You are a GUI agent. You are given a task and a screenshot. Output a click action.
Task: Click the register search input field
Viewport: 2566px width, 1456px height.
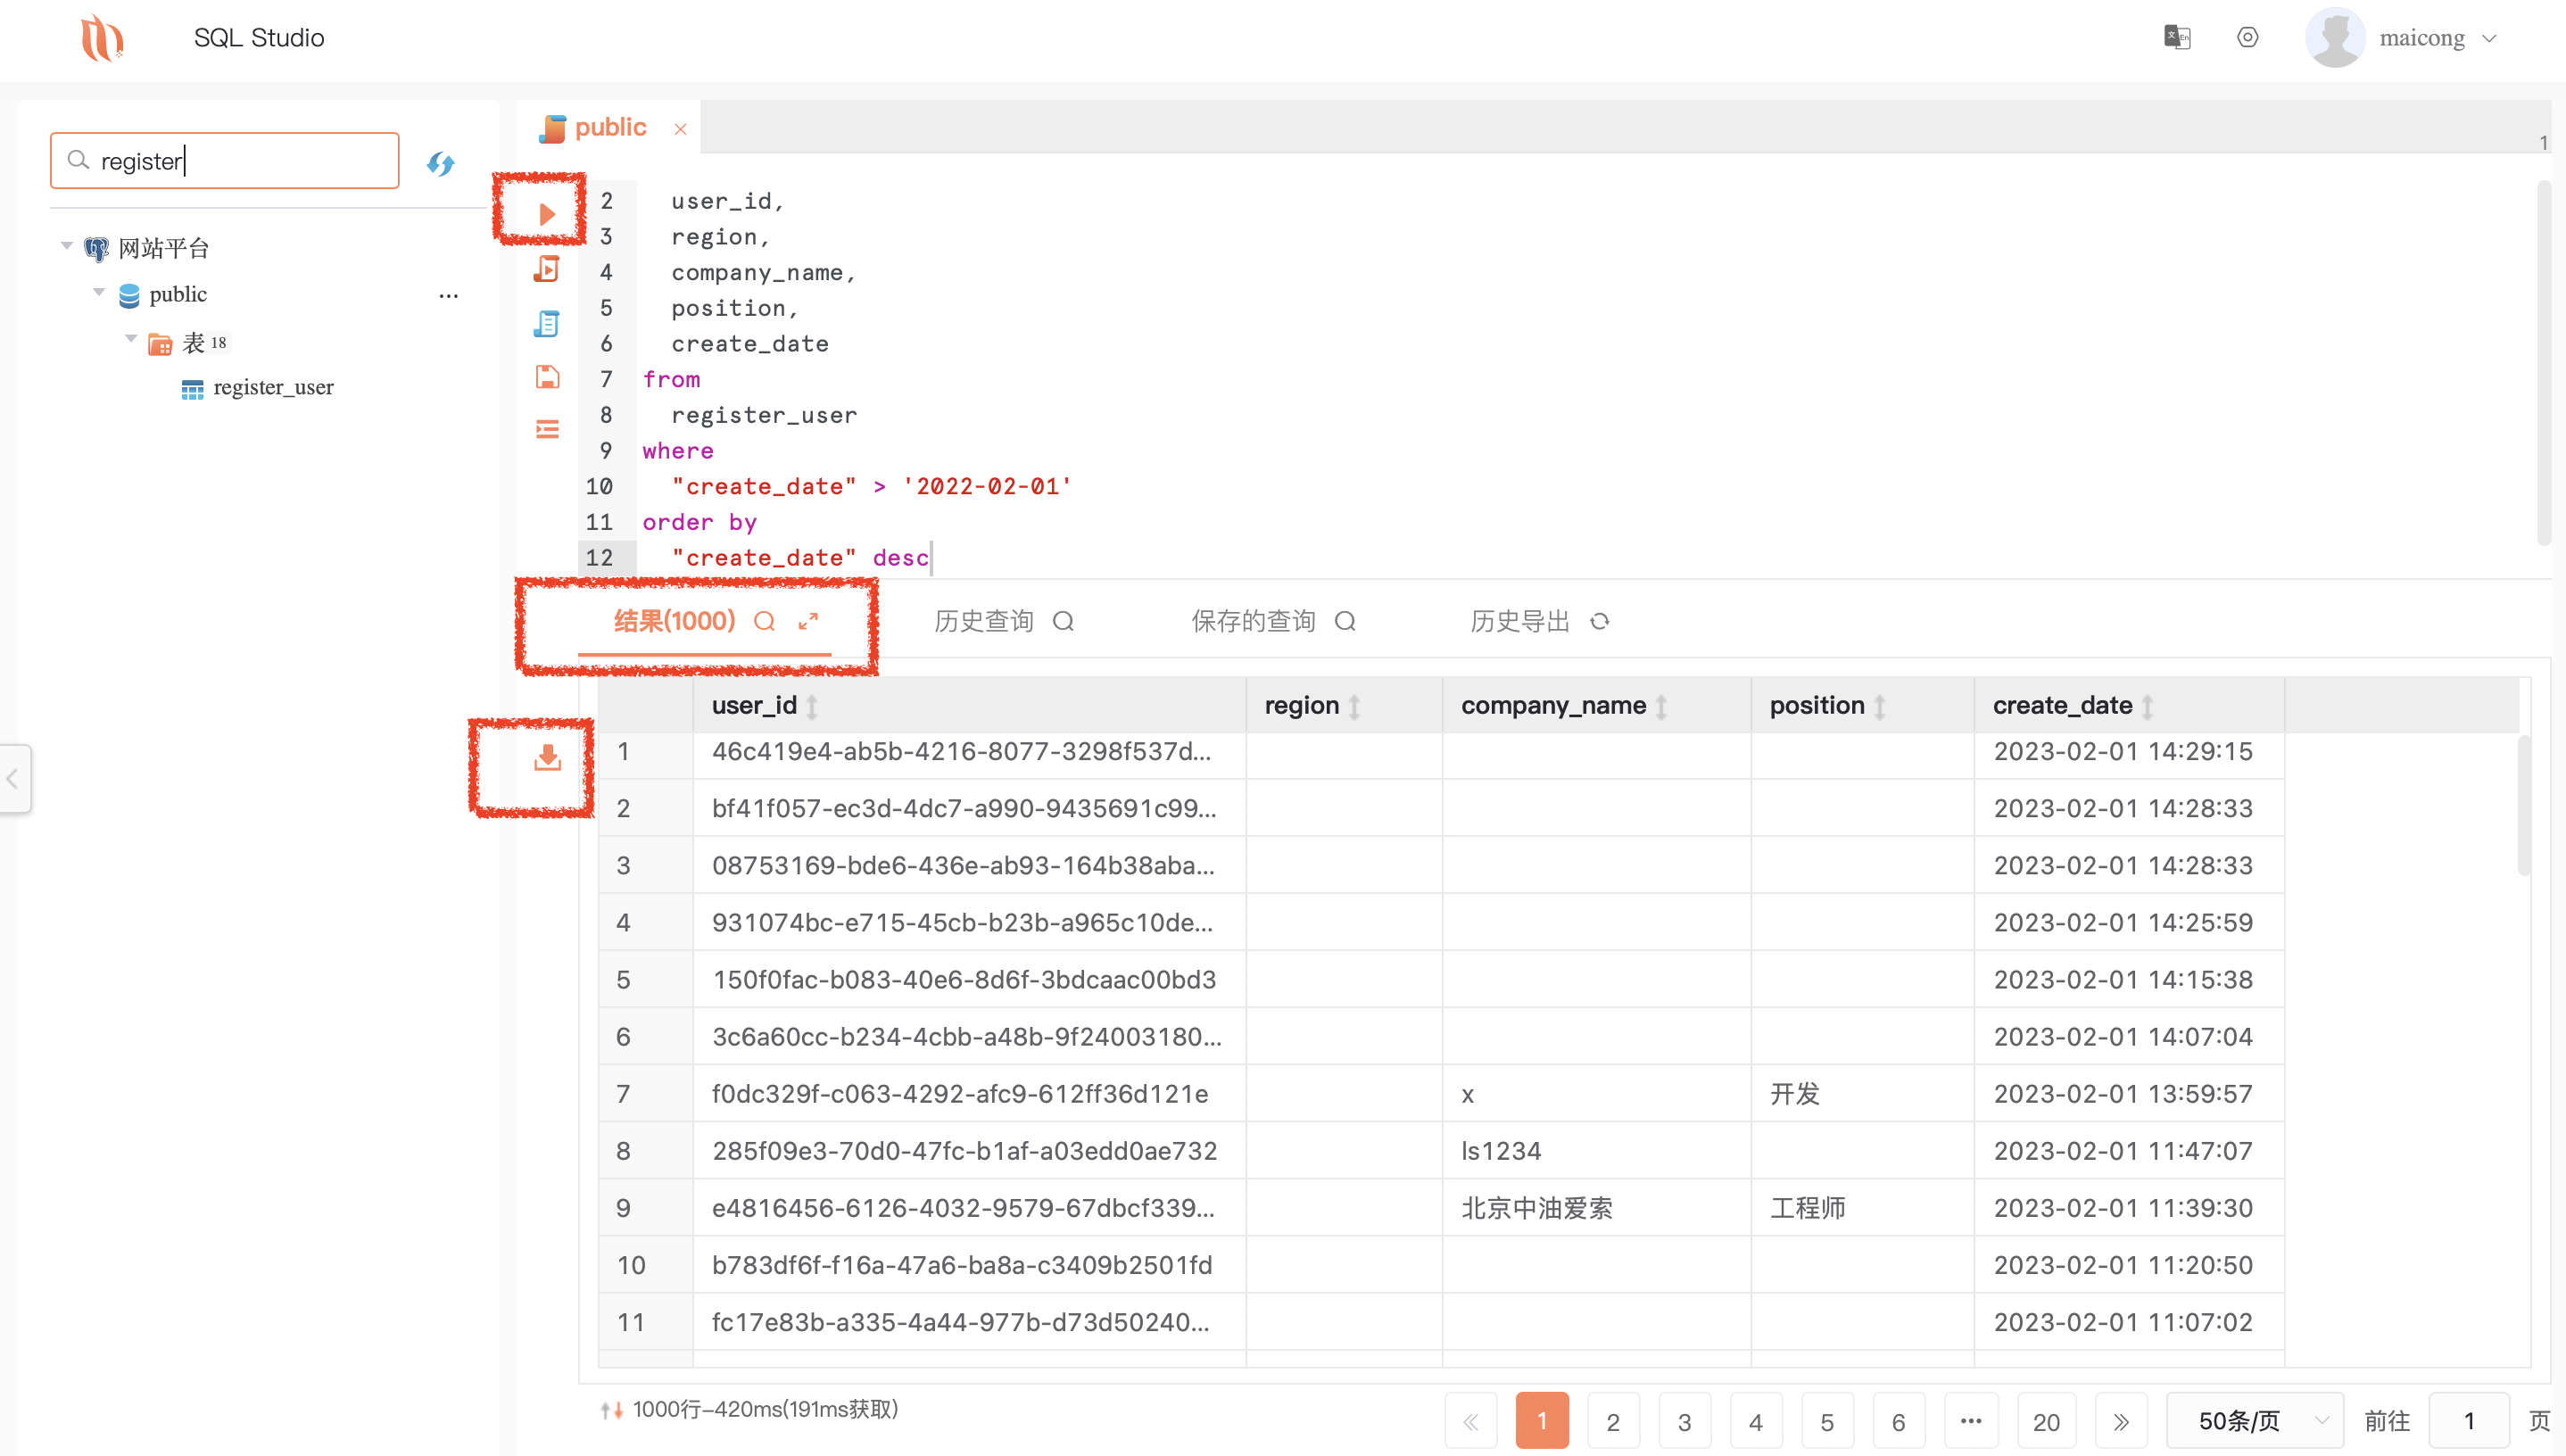pos(224,160)
